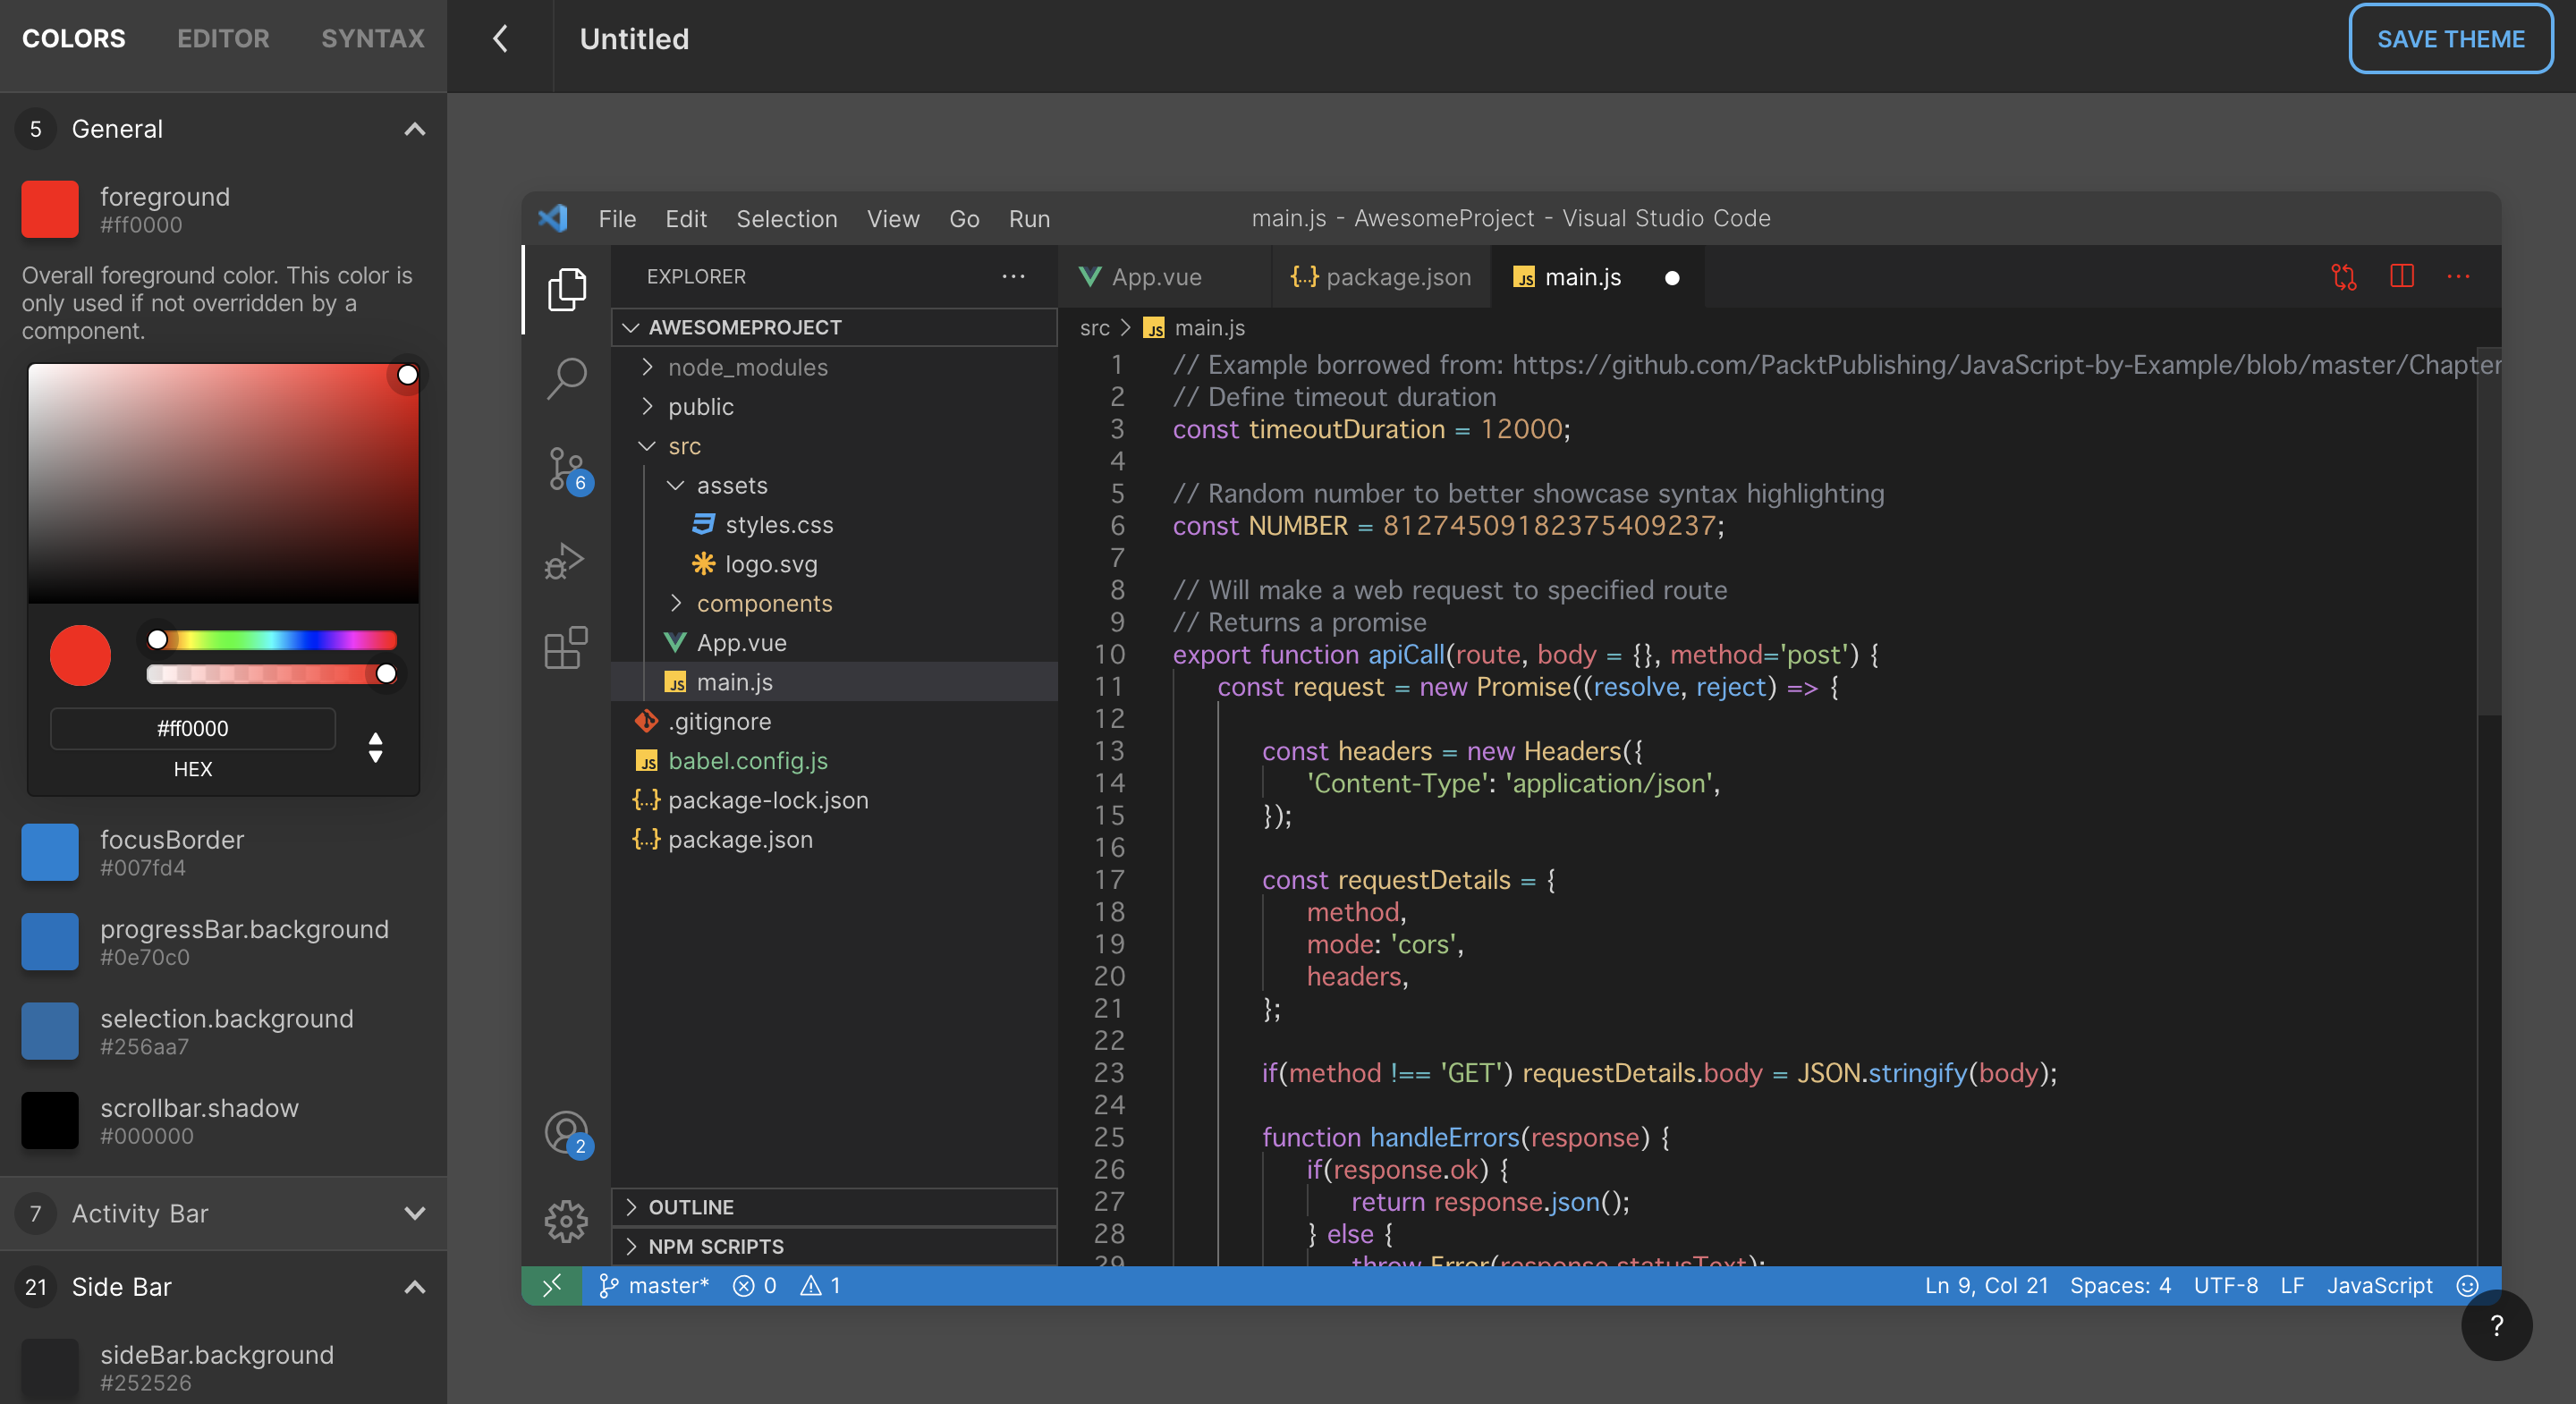This screenshot has width=2576, height=1404.
Task: Click the hex color input field
Action: (193, 728)
